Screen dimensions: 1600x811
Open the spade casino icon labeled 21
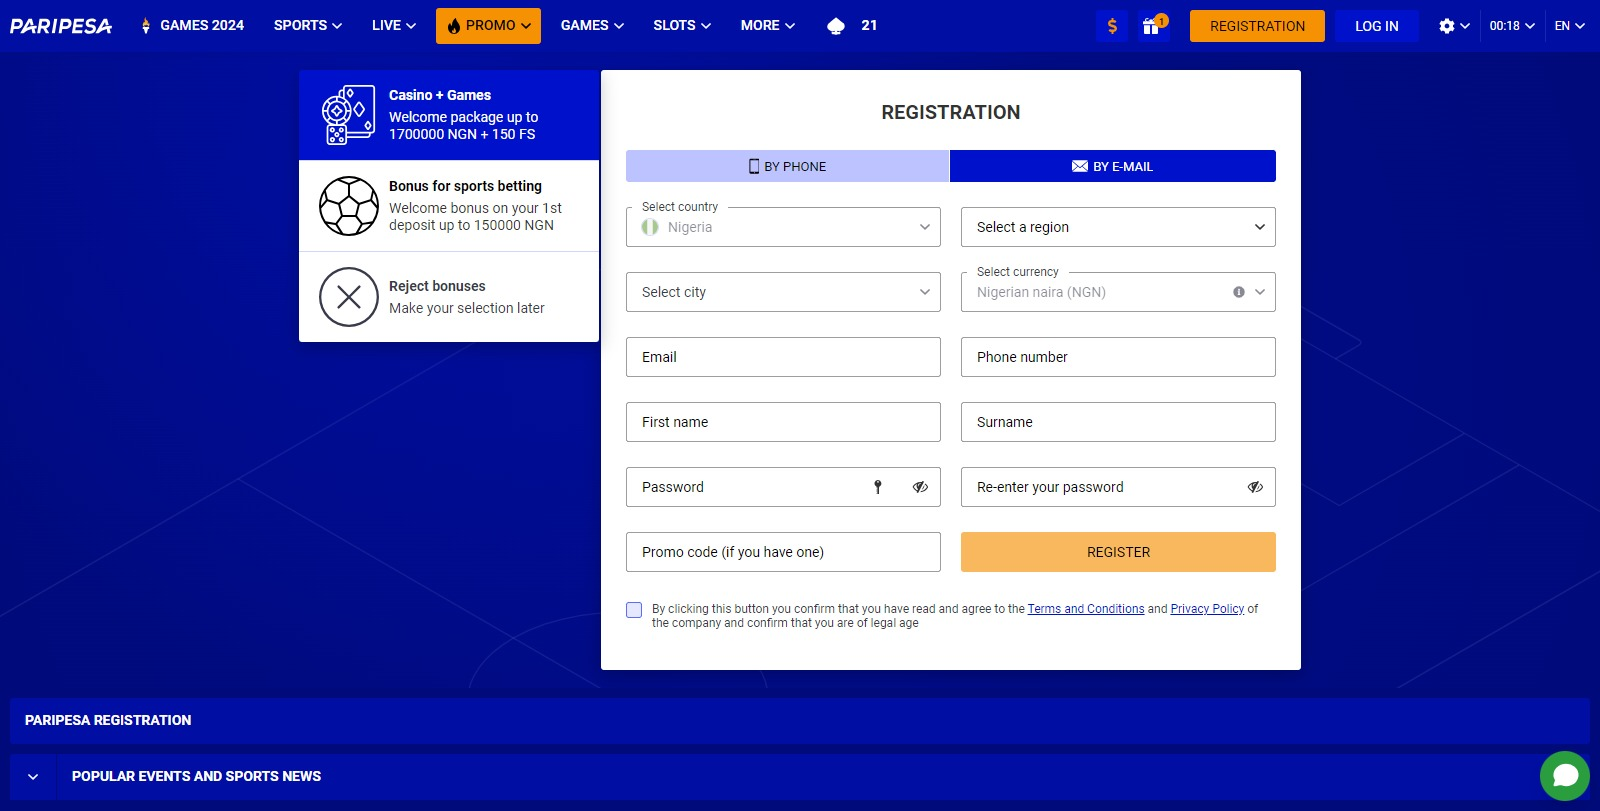[852, 26]
